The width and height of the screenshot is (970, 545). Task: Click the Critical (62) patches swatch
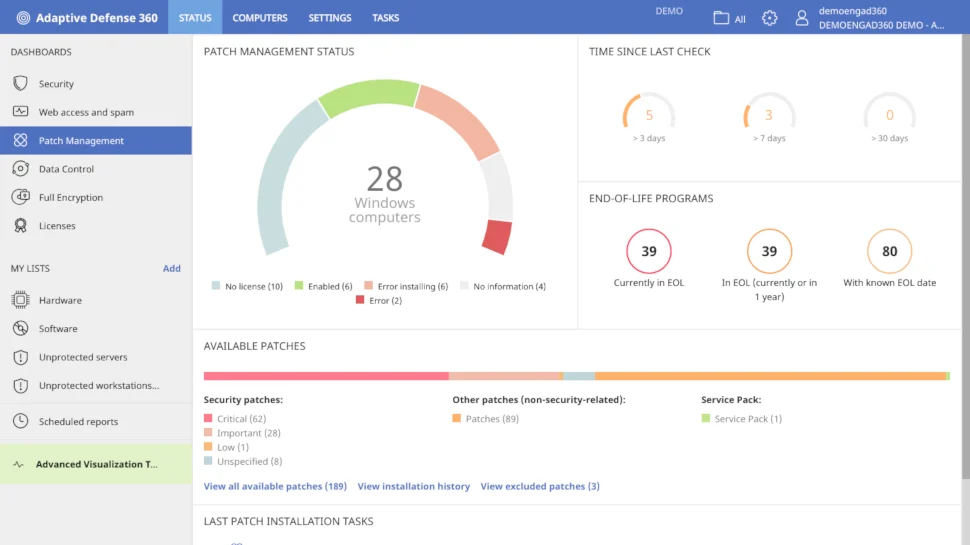(x=208, y=418)
